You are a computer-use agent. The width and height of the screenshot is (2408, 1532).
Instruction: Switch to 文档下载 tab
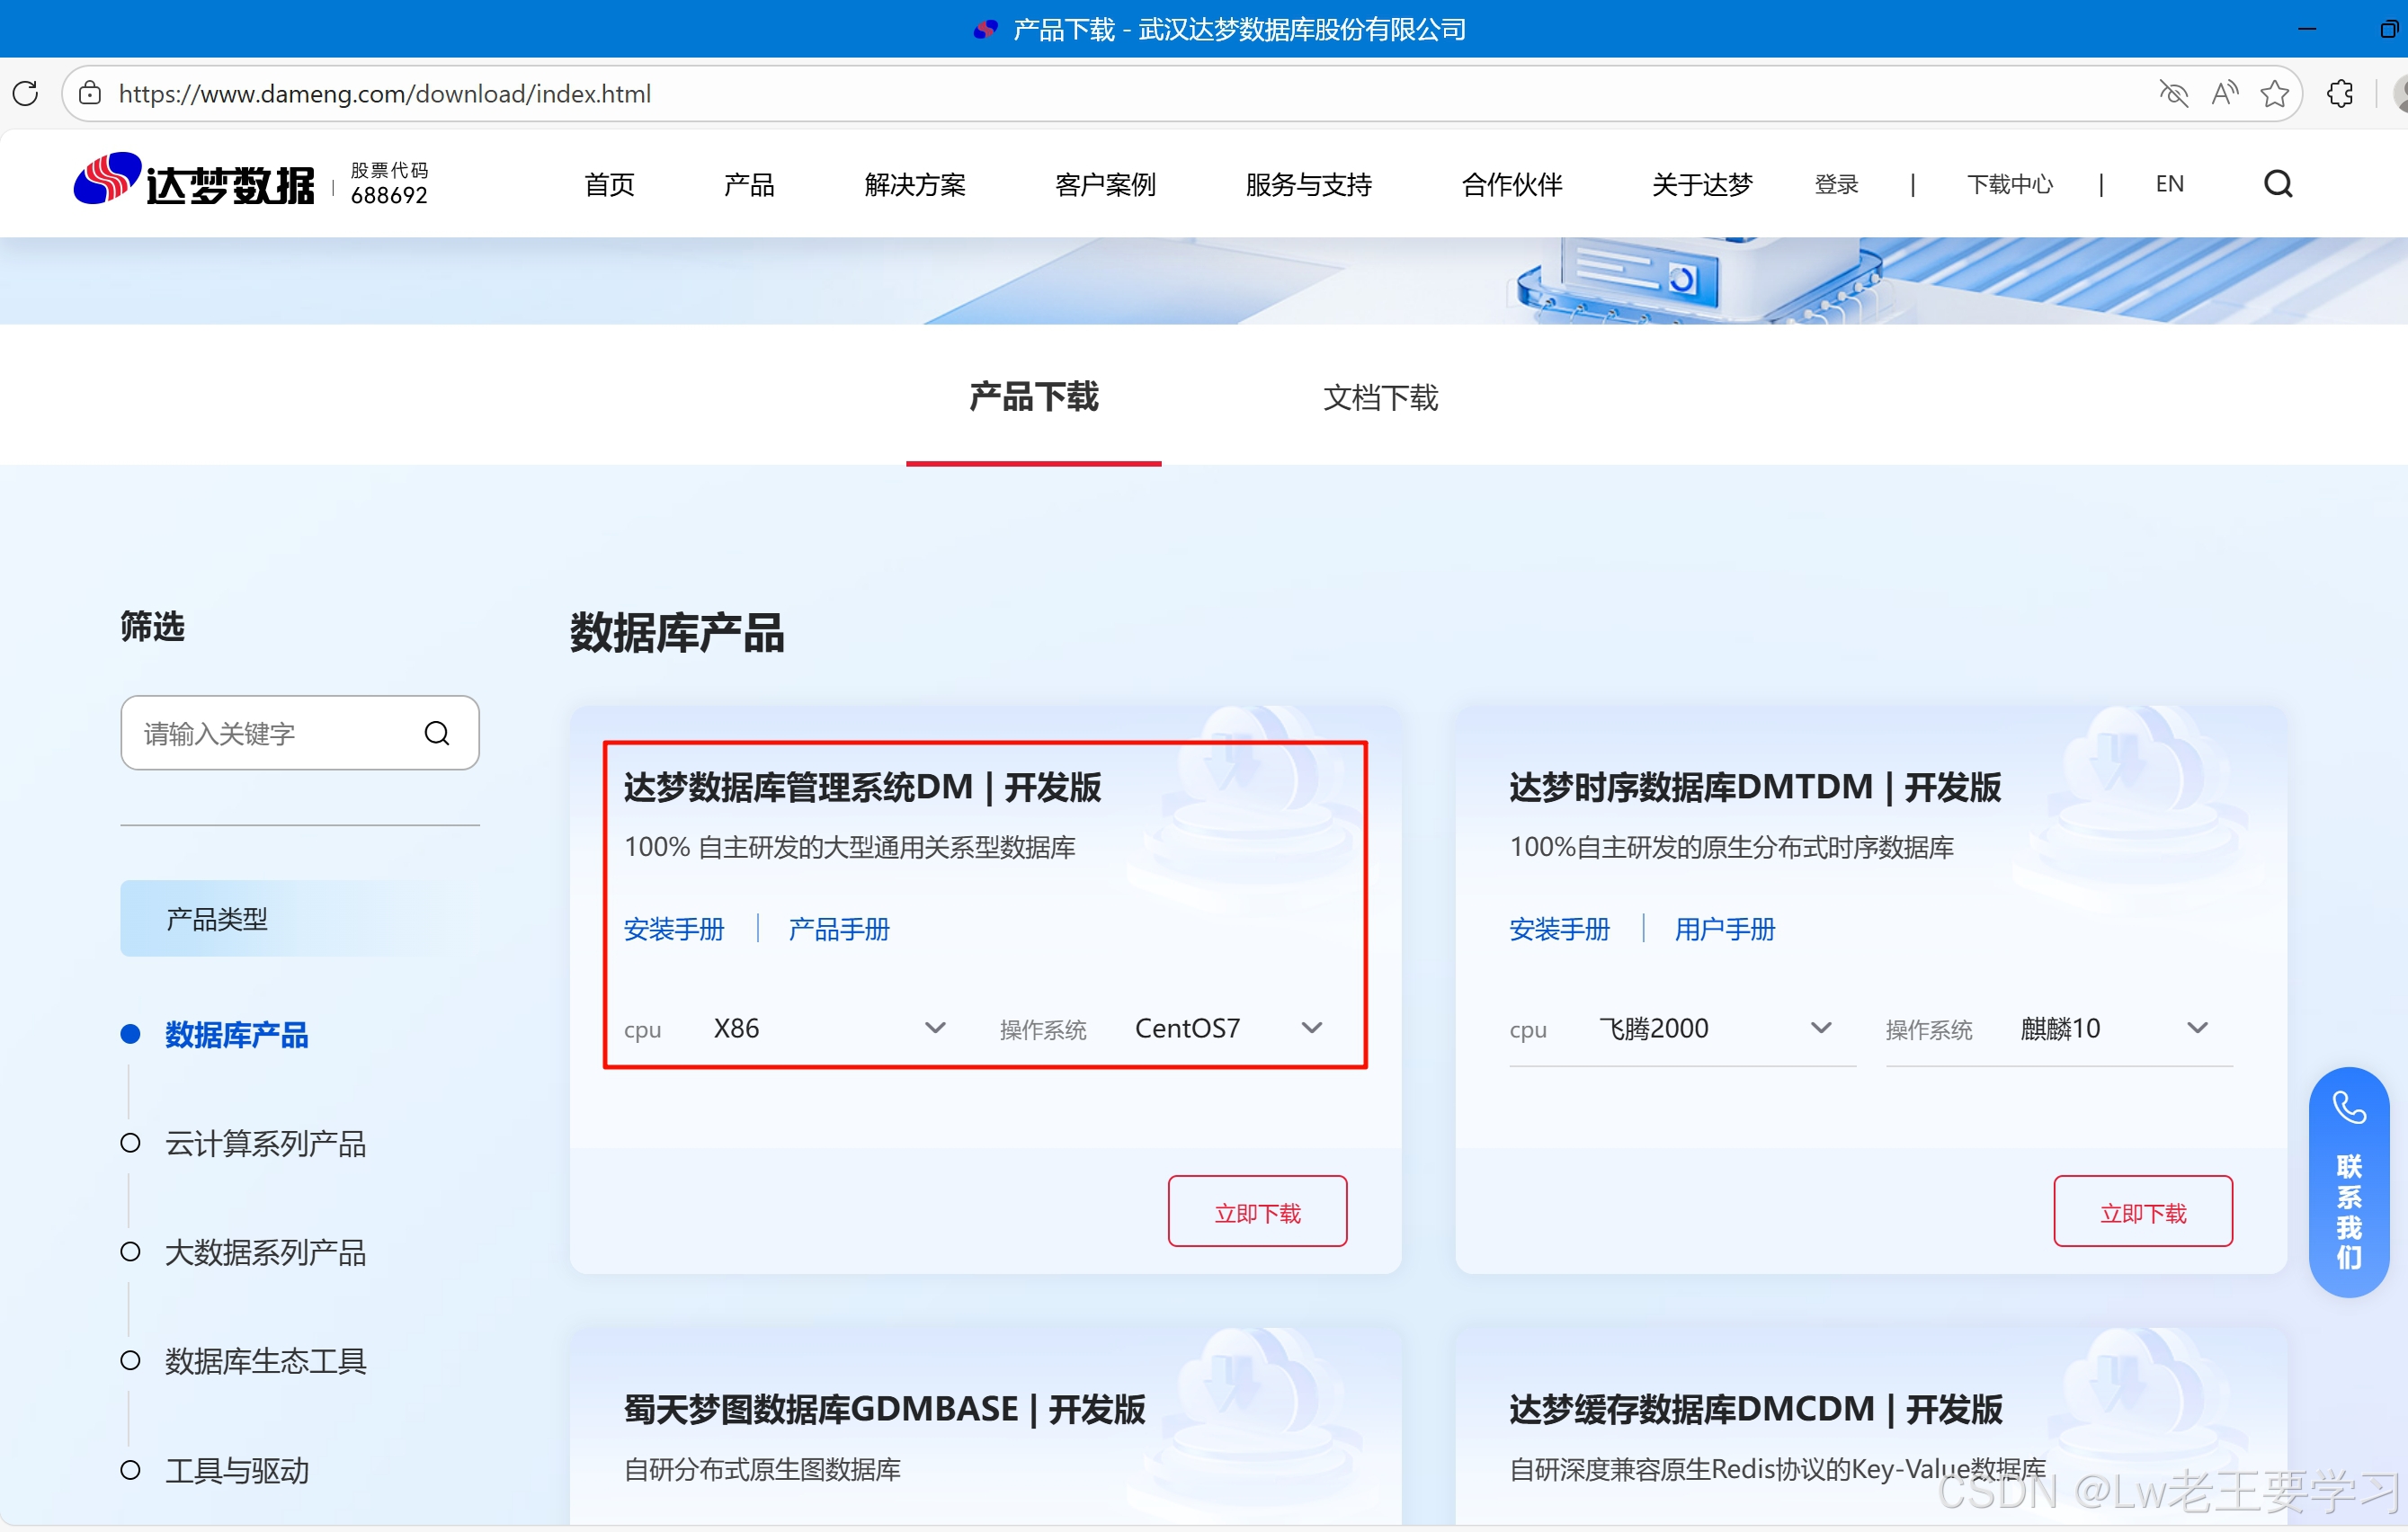pos(1380,397)
